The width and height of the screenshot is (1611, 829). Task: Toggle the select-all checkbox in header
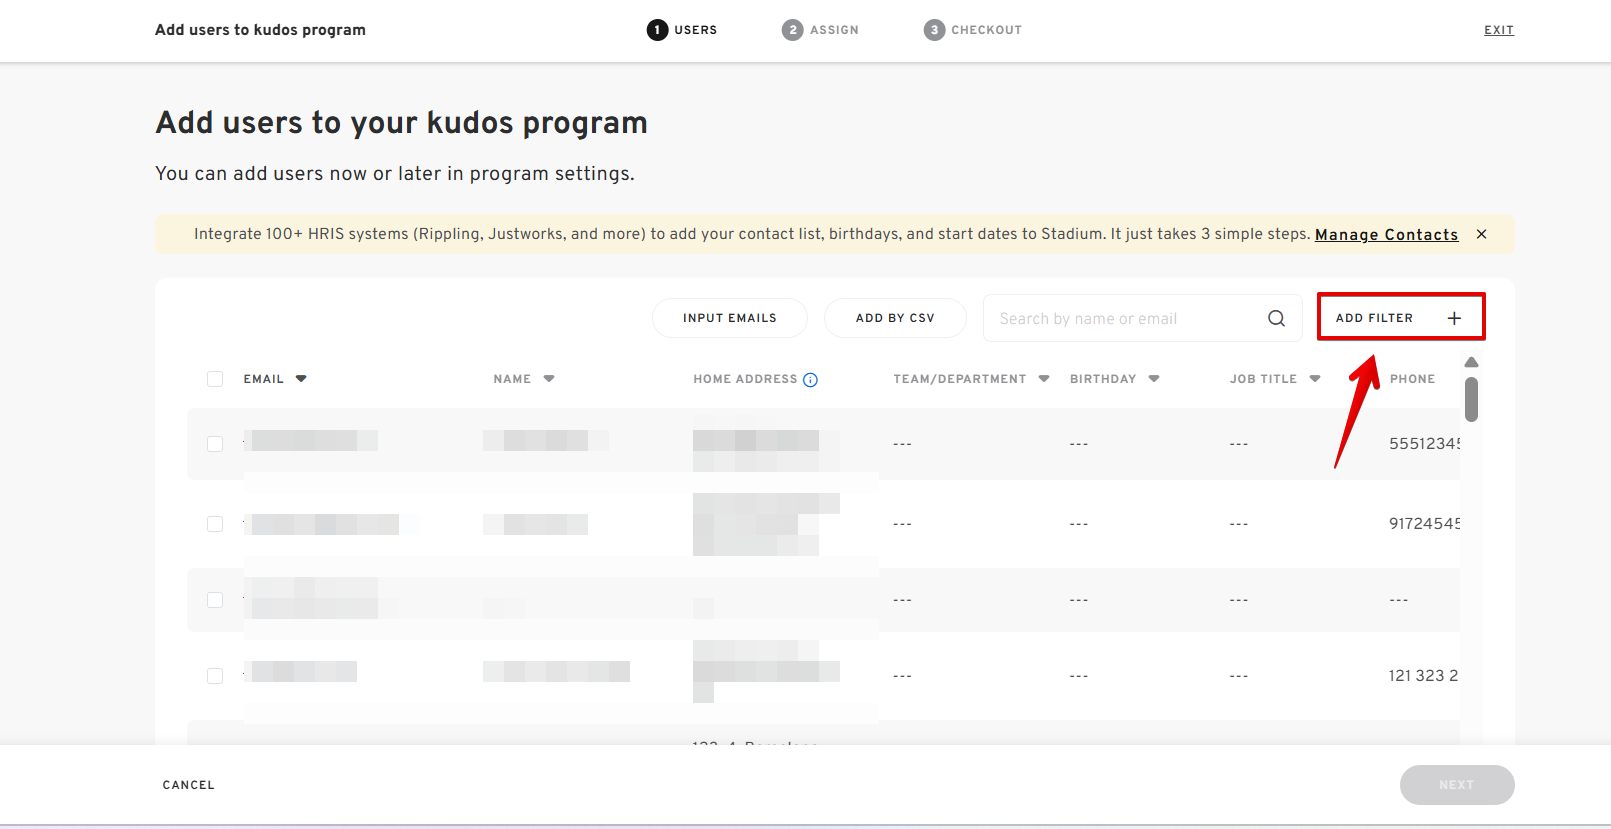coord(215,379)
